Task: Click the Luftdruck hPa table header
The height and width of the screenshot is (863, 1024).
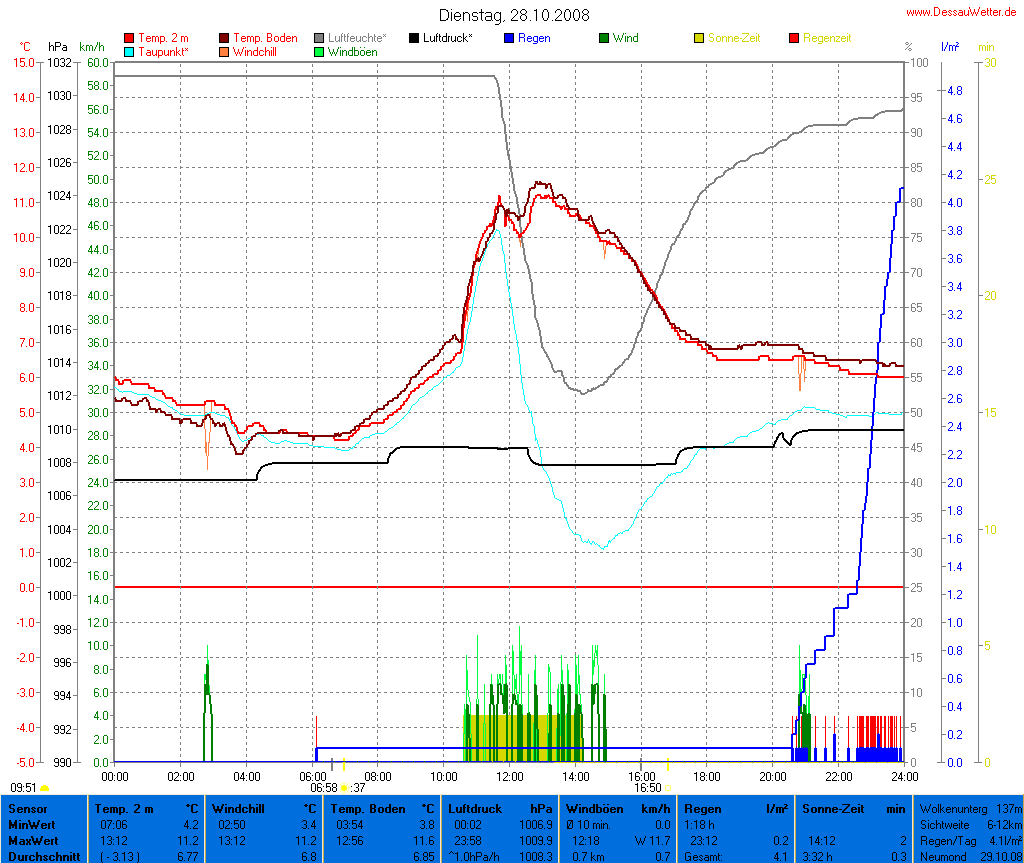Action: pyautogui.click(x=500, y=808)
